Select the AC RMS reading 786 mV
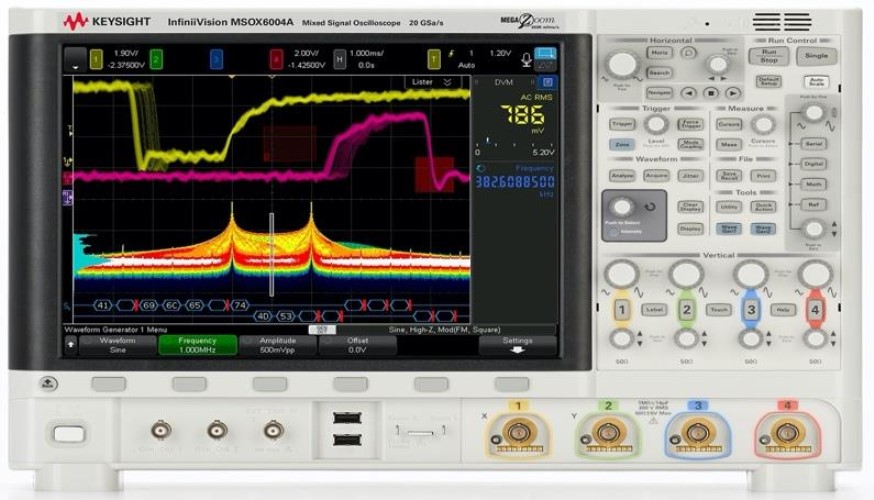 click(x=522, y=116)
